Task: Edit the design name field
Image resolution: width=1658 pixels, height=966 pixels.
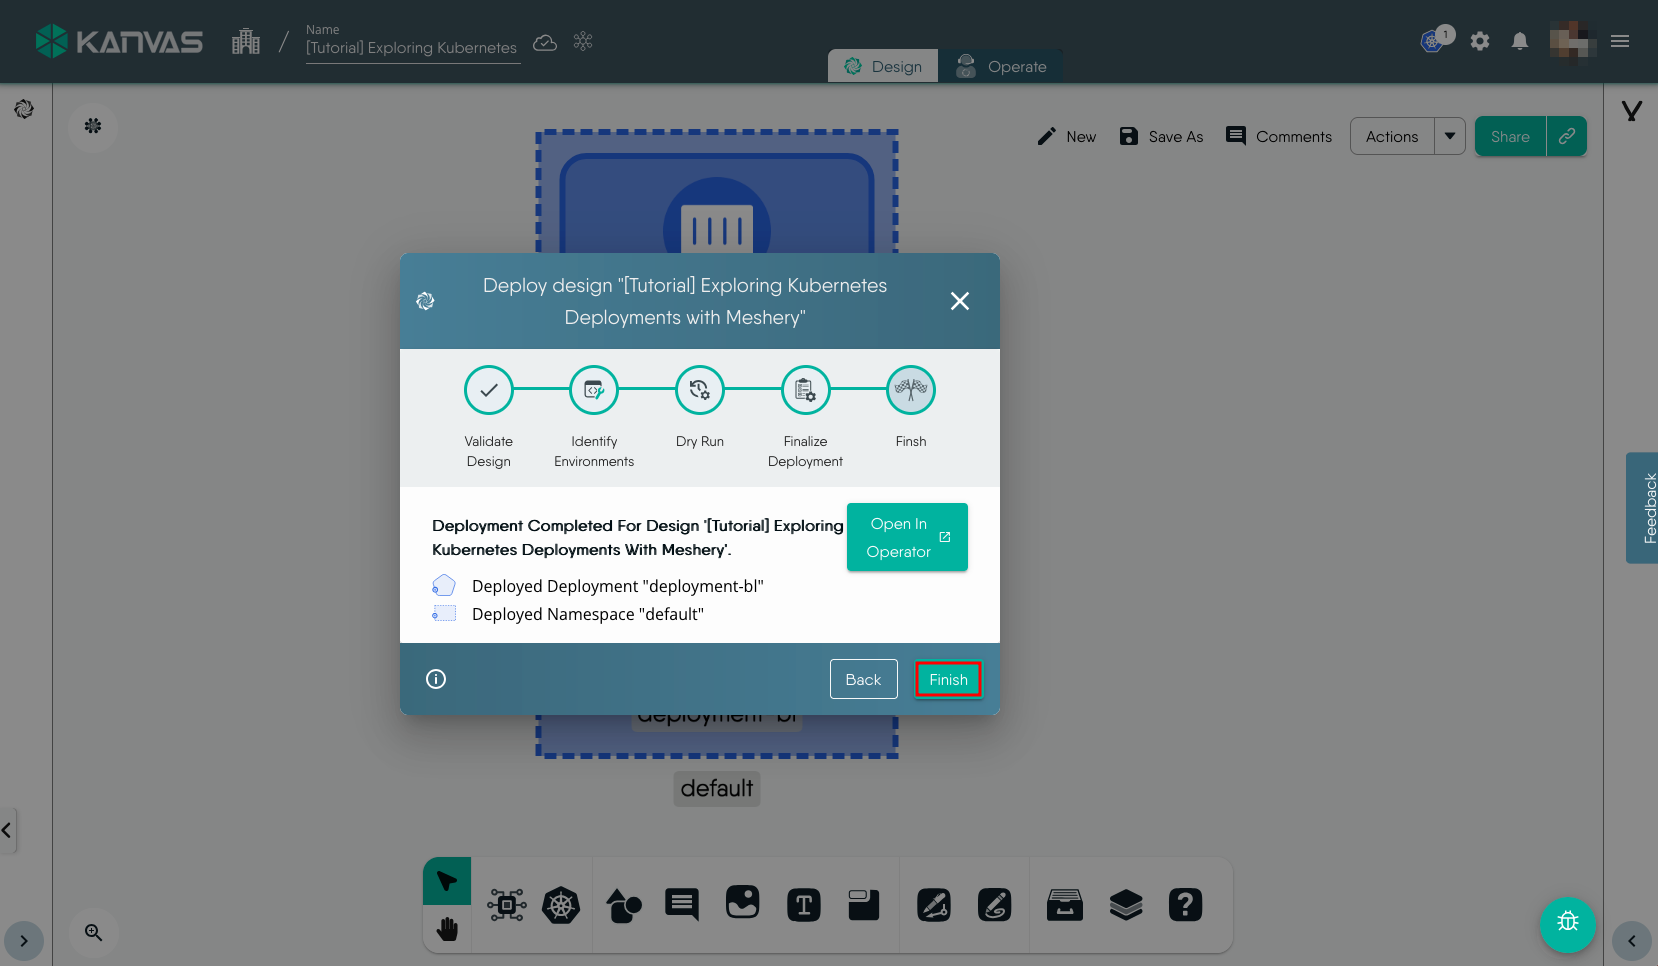Action: tap(411, 48)
